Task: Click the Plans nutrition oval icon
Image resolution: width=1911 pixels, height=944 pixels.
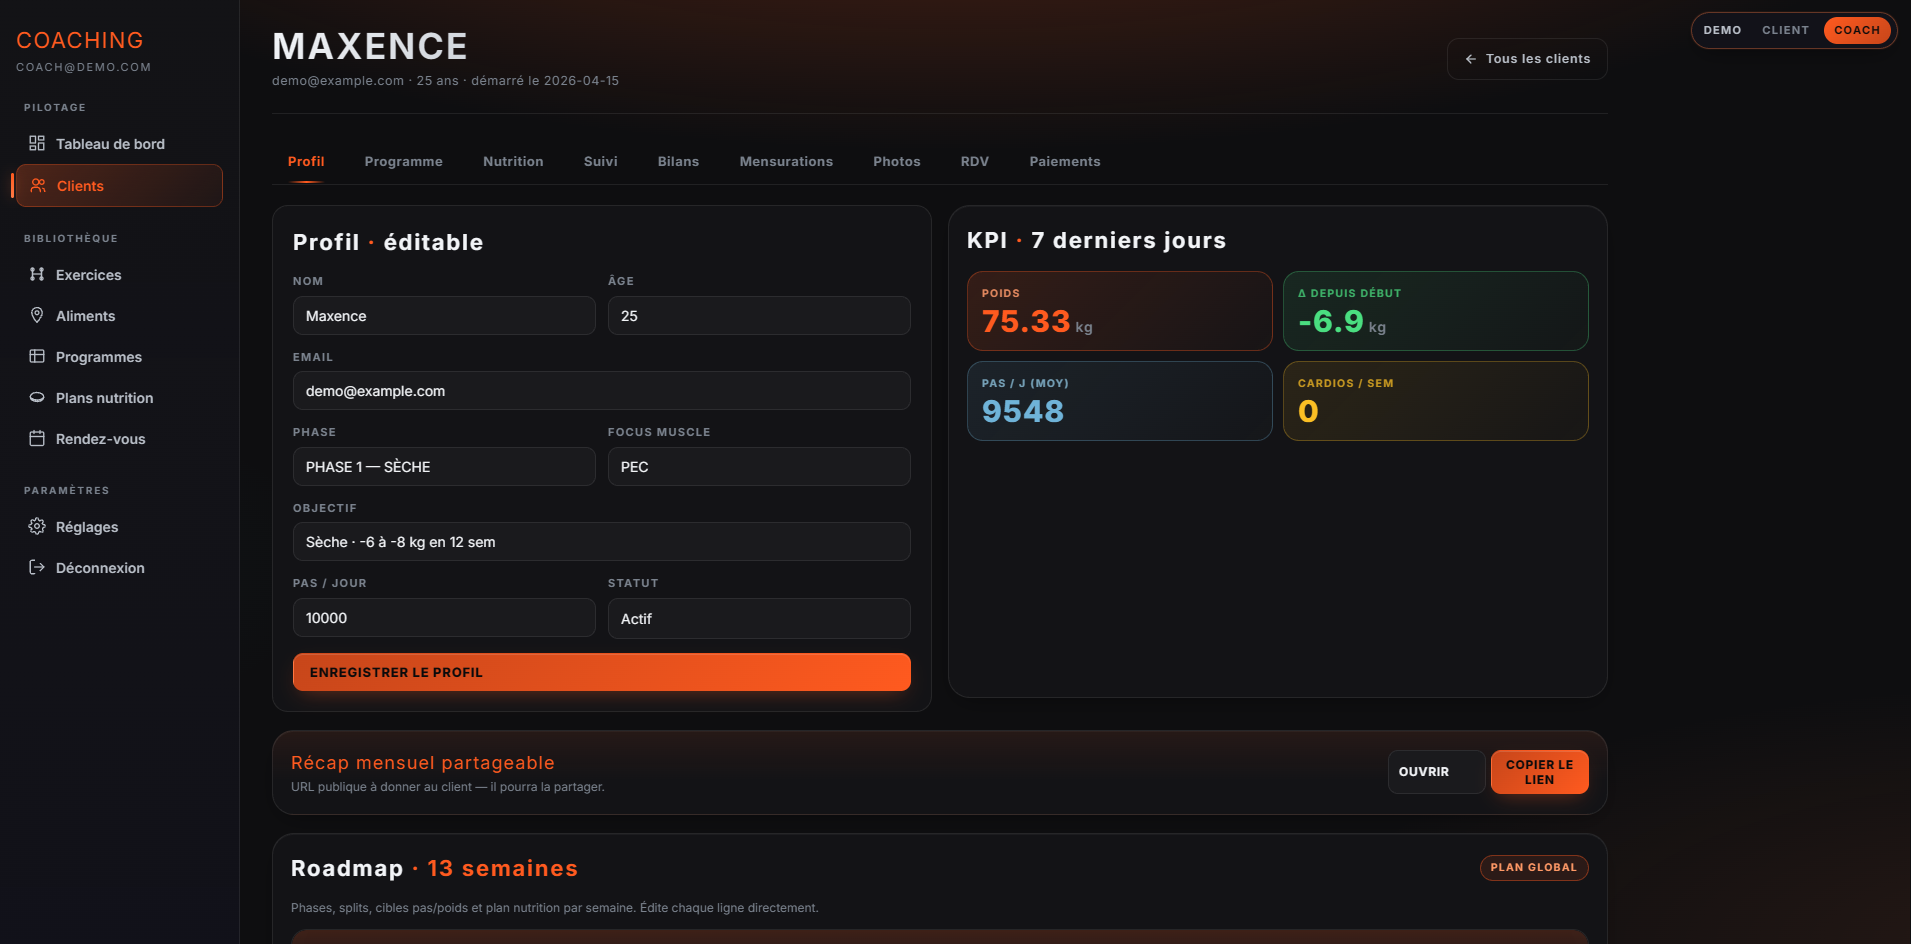Action: (37, 397)
